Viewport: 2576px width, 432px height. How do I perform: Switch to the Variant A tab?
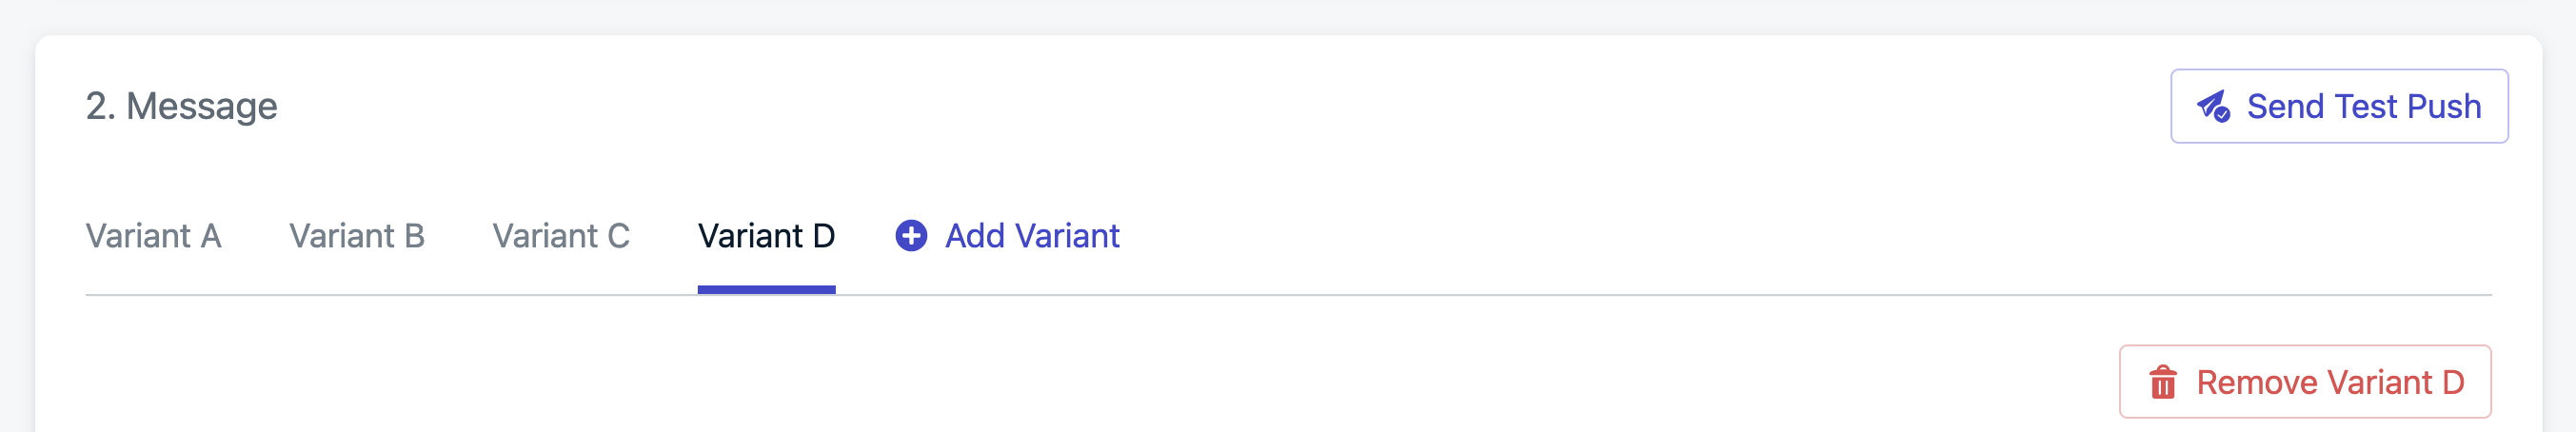153,236
